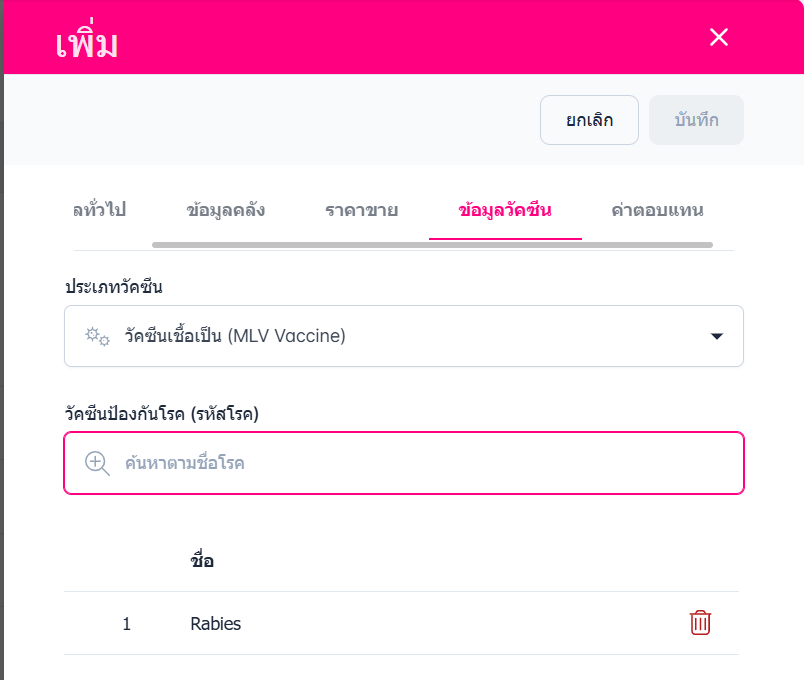The width and height of the screenshot is (804, 680).
Task: Delete the Rabies entry with the trash icon
Action: pos(700,623)
